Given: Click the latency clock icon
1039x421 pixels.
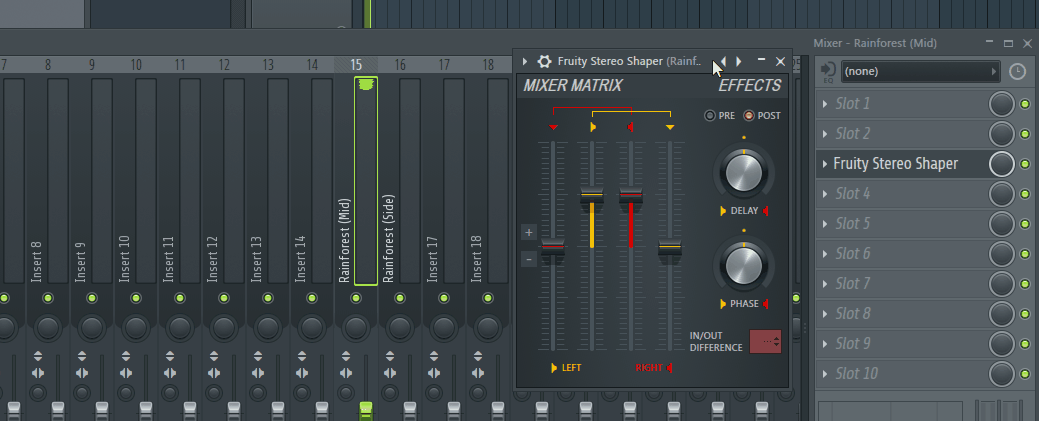Looking at the screenshot, I should pyautogui.click(x=1017, y=72).
